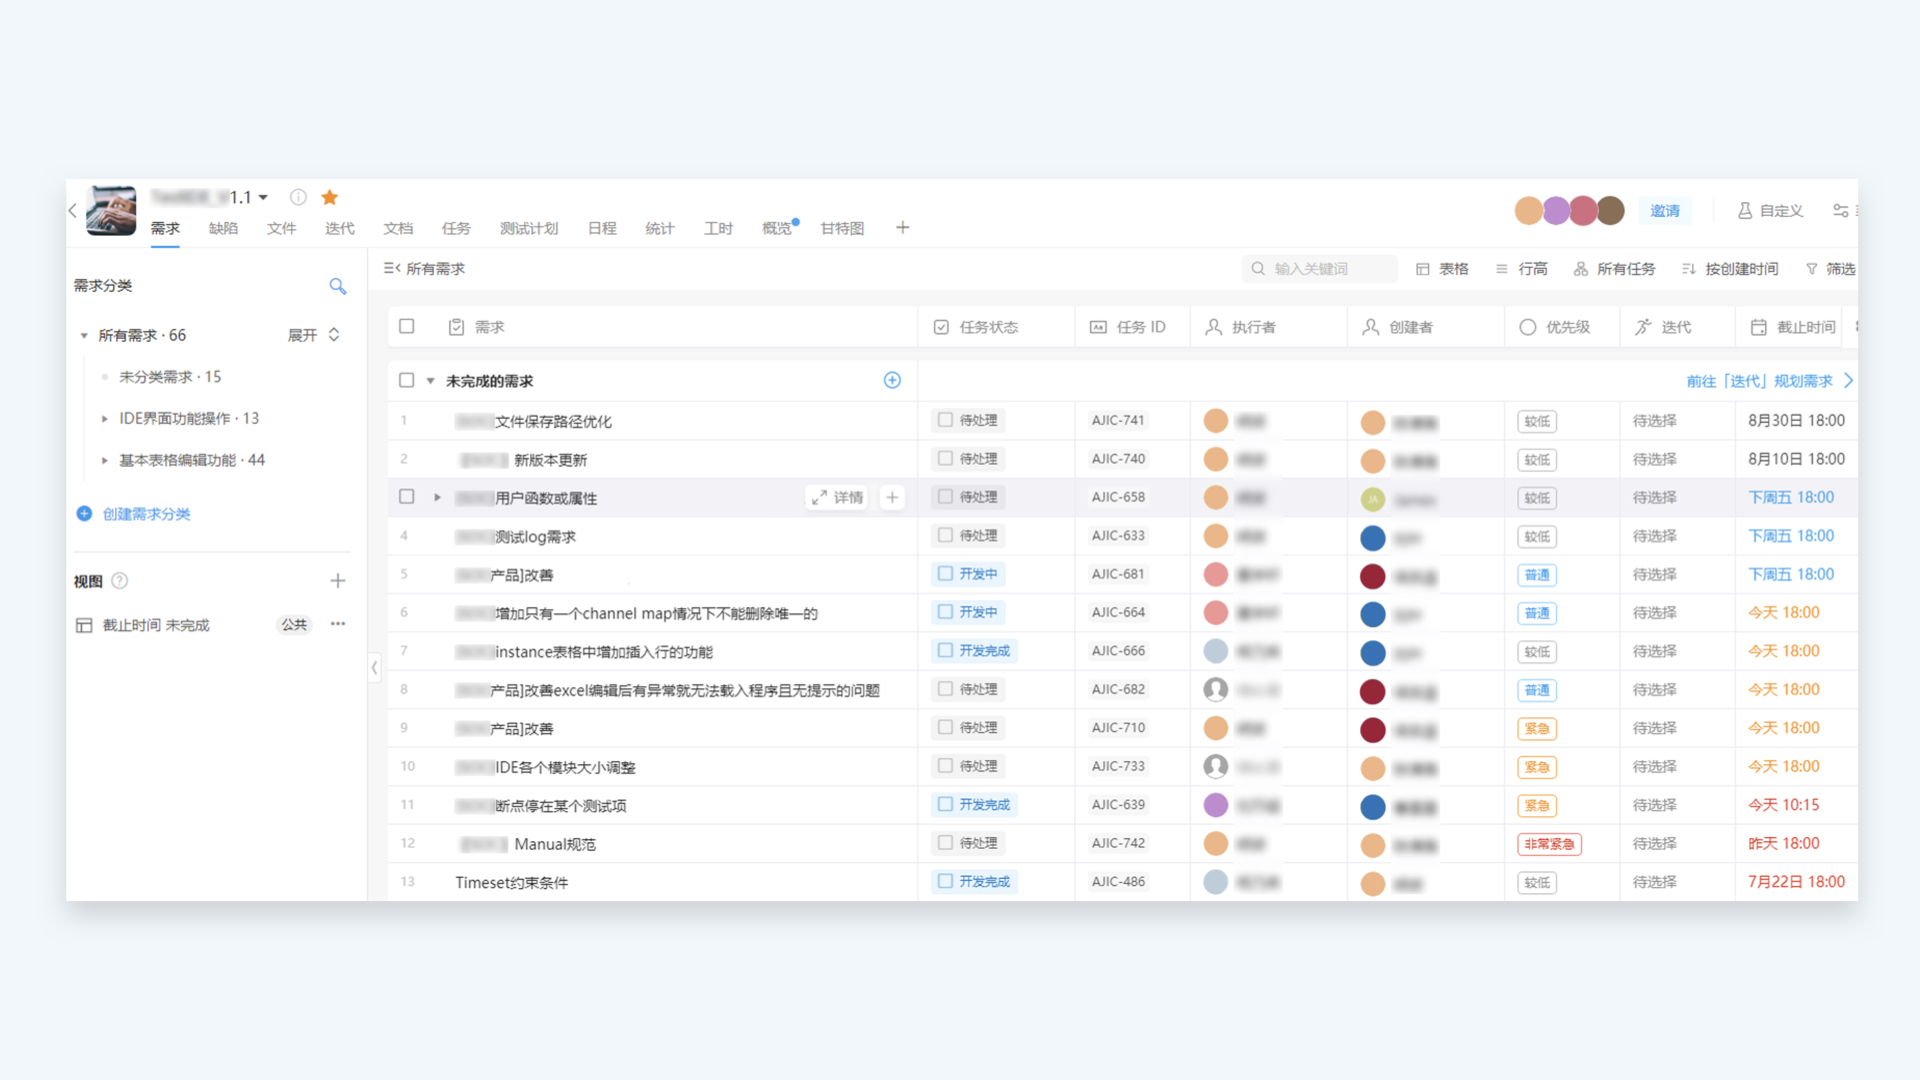The width and height of the screenshot is (1920, 1080).
Task: Click the 非常紧急 priority tag on AJIC-742
Action: [x=1549, y=844]
